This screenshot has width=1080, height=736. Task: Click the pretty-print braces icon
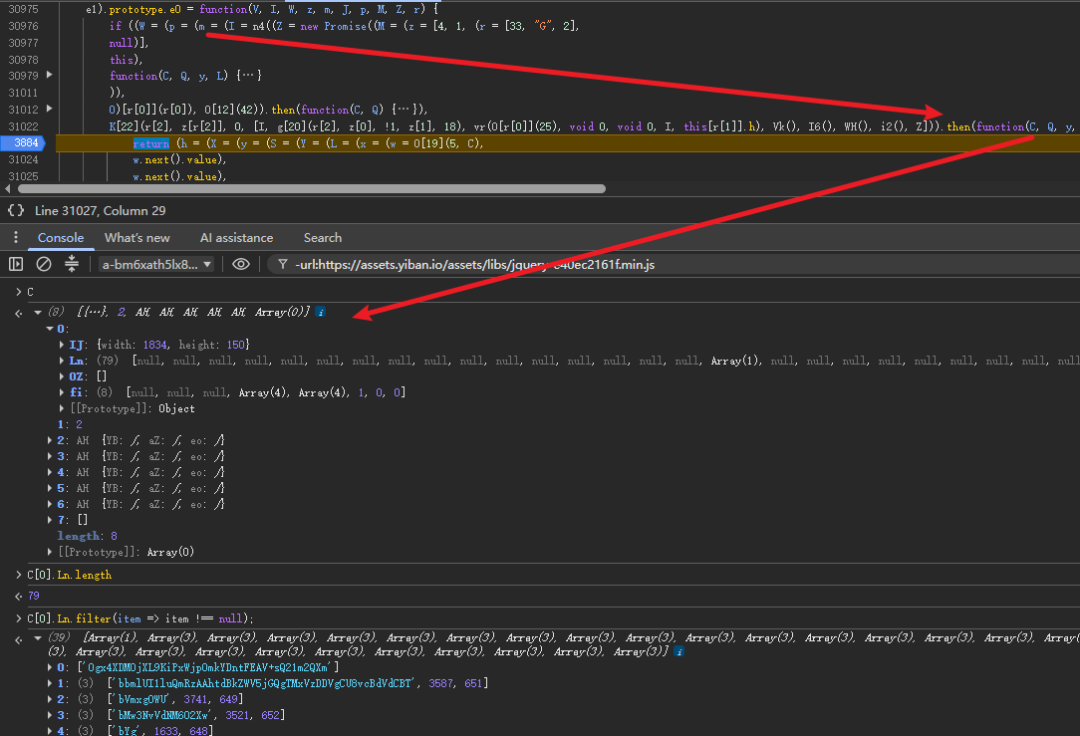tap(16, 211)
